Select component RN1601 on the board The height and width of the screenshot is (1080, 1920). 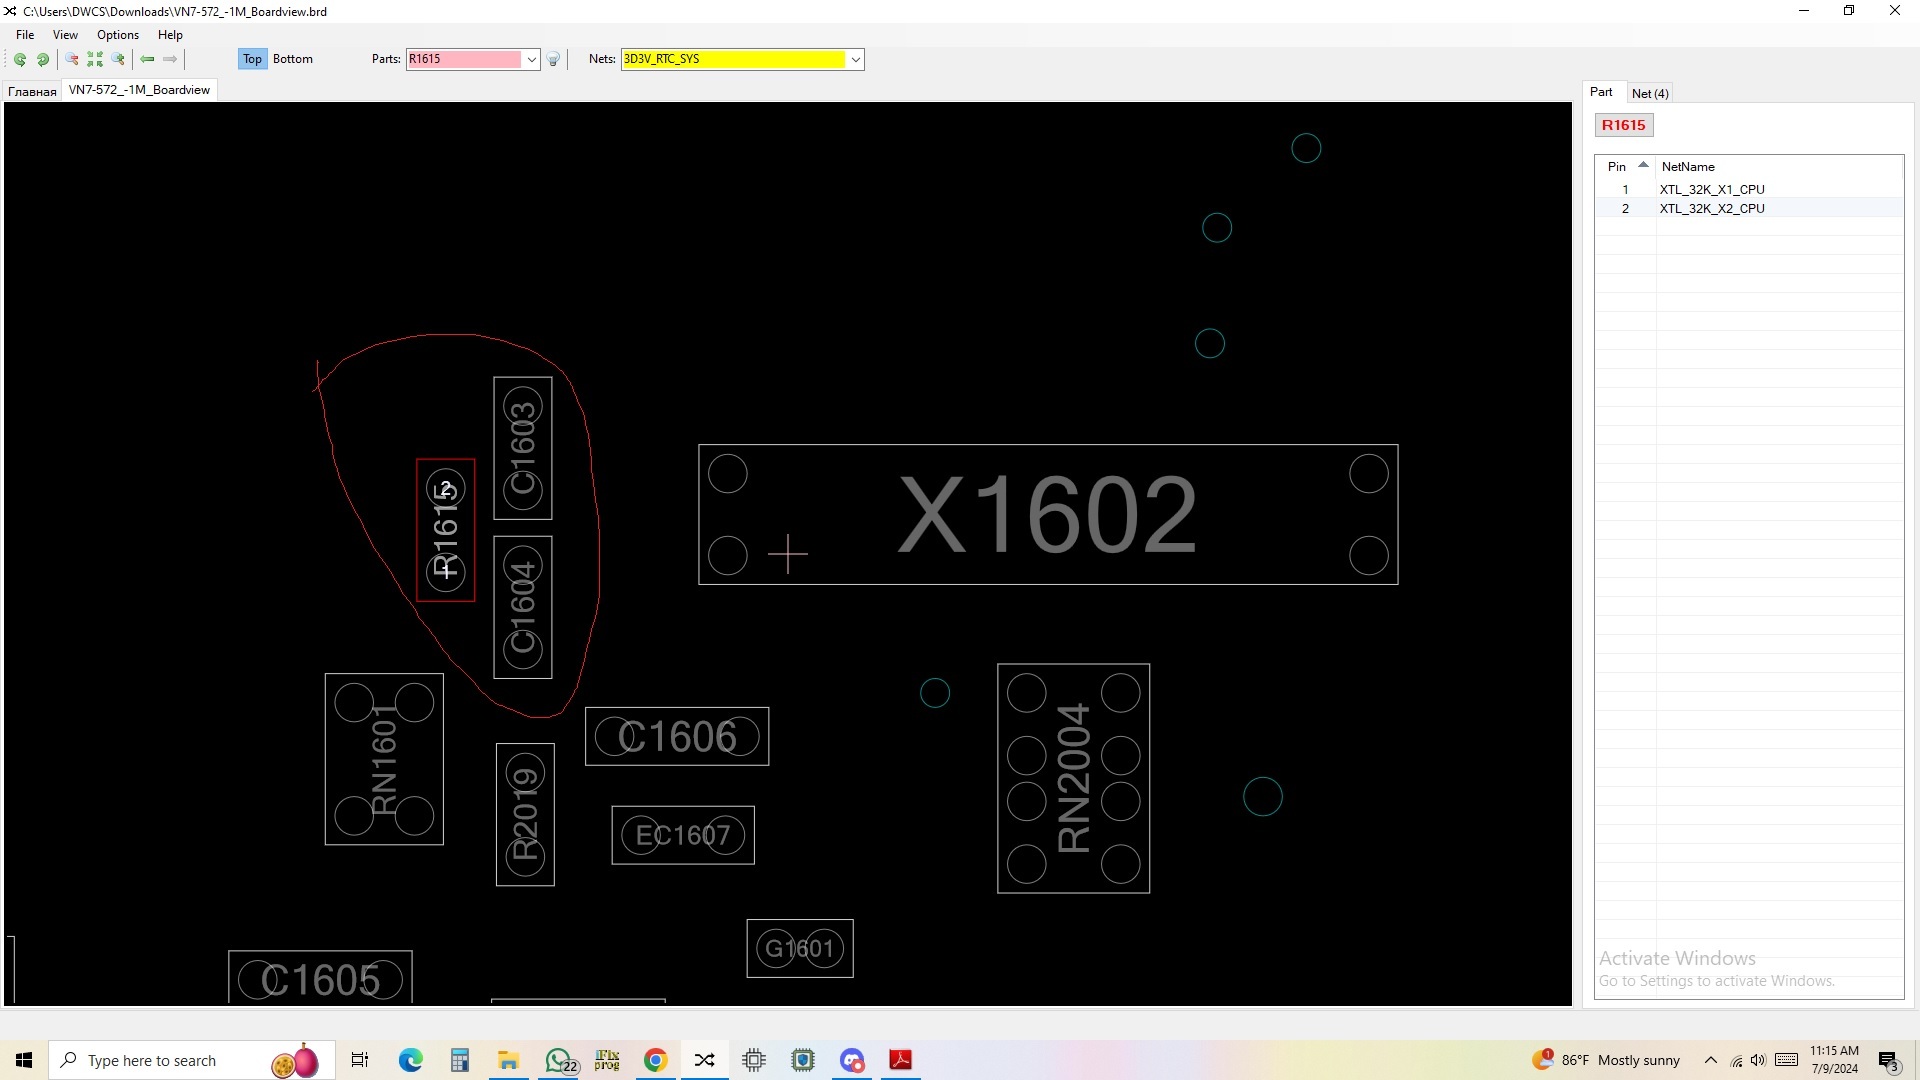pyautogui.click(x=384, y=759)
